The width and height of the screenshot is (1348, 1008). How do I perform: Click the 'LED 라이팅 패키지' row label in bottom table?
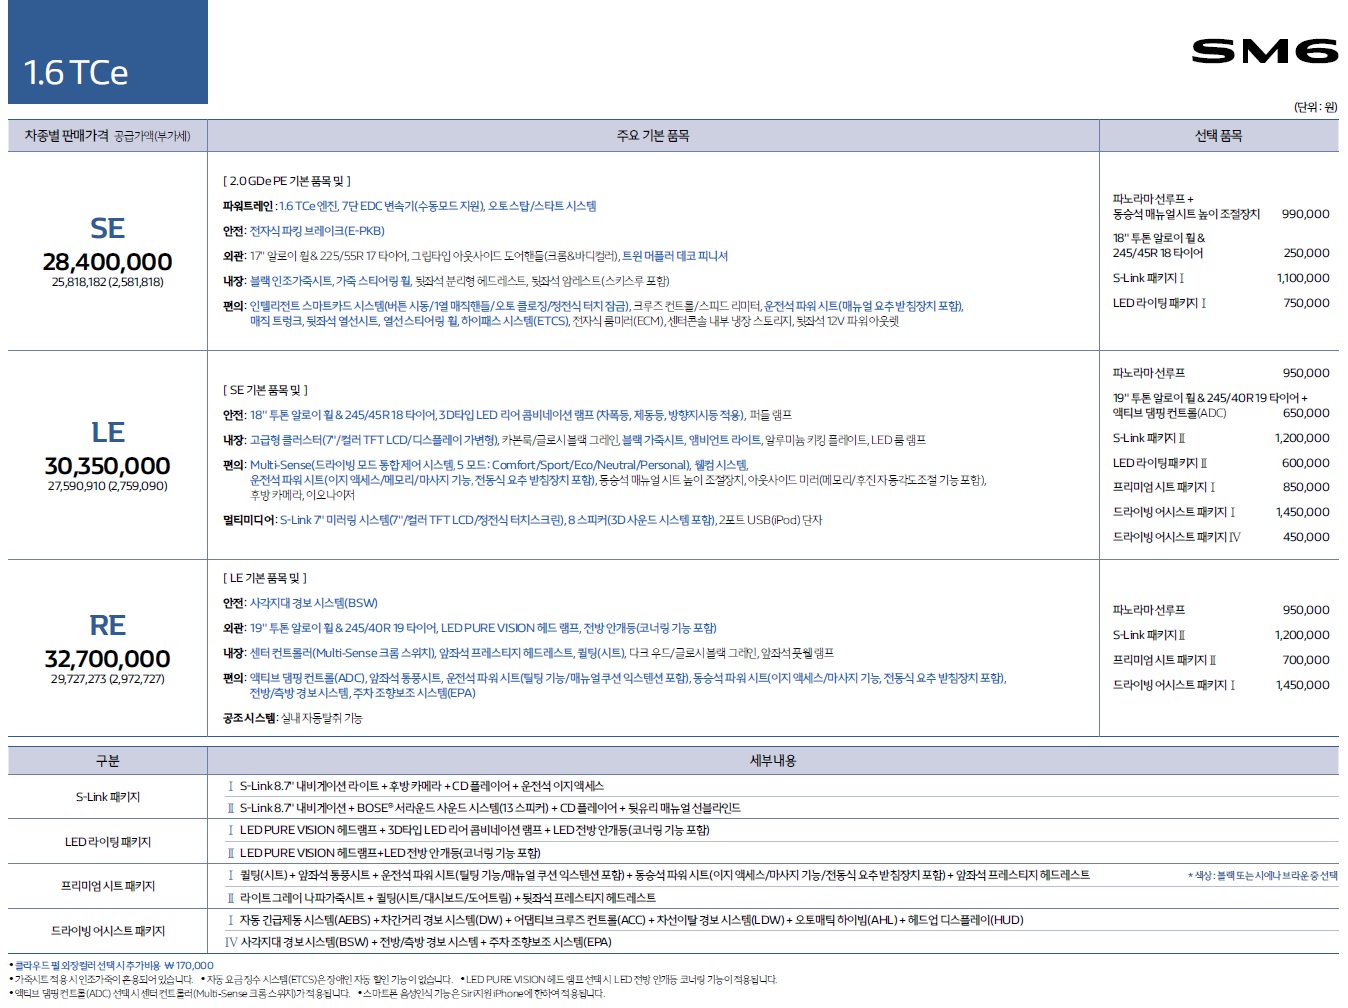(x=107, y=842)
